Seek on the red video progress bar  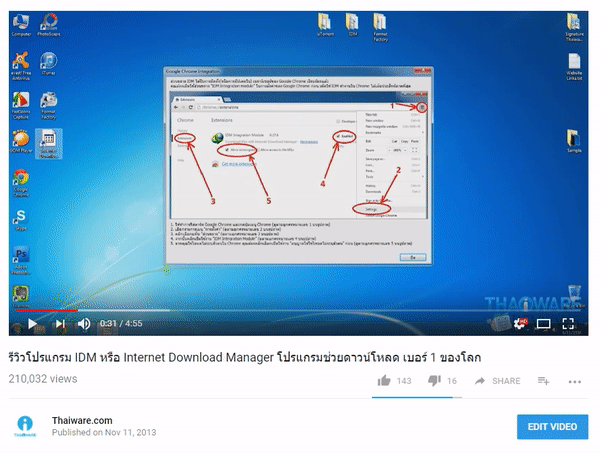click(47, 310)
